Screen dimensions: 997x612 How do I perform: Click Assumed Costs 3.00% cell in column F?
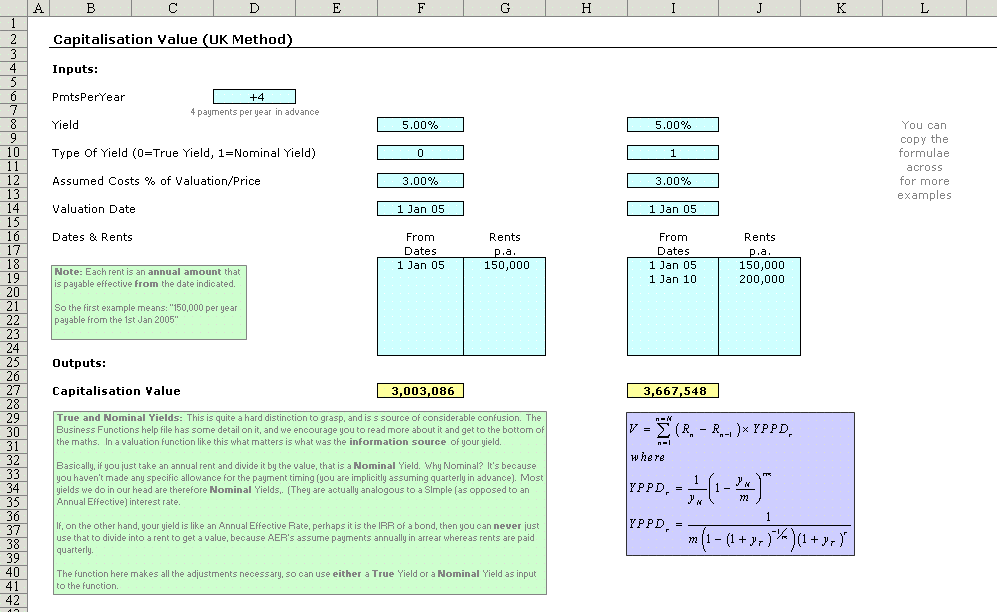pos(420,181)
